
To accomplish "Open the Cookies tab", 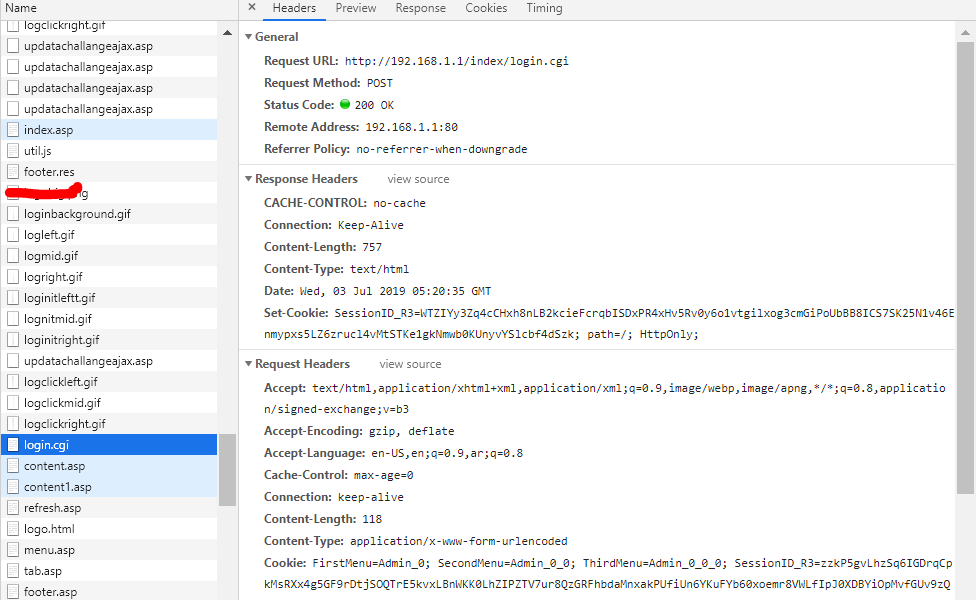I will (486, 8).
